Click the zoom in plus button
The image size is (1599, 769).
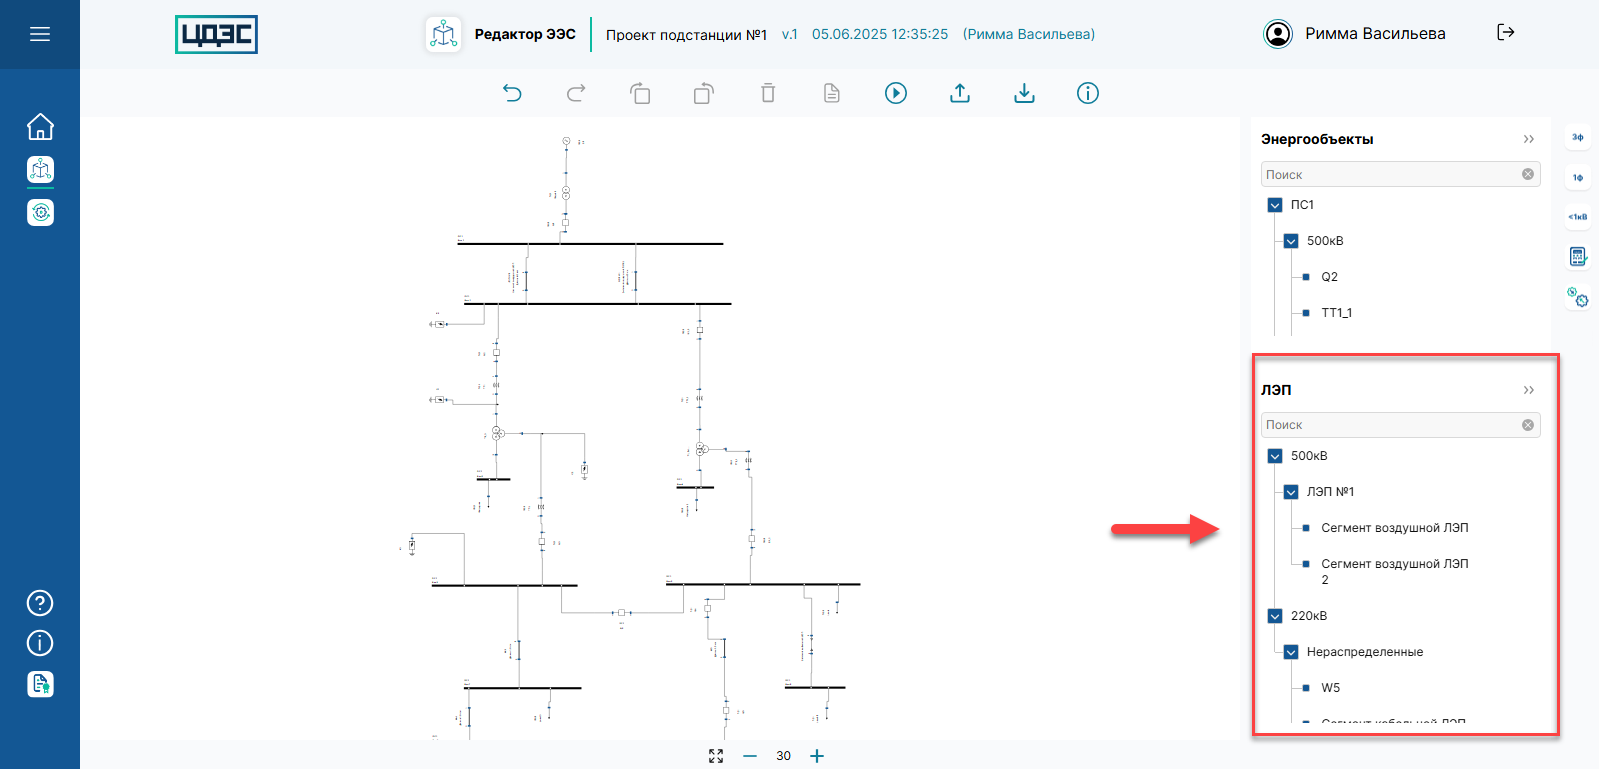click(x=817, y=756)
